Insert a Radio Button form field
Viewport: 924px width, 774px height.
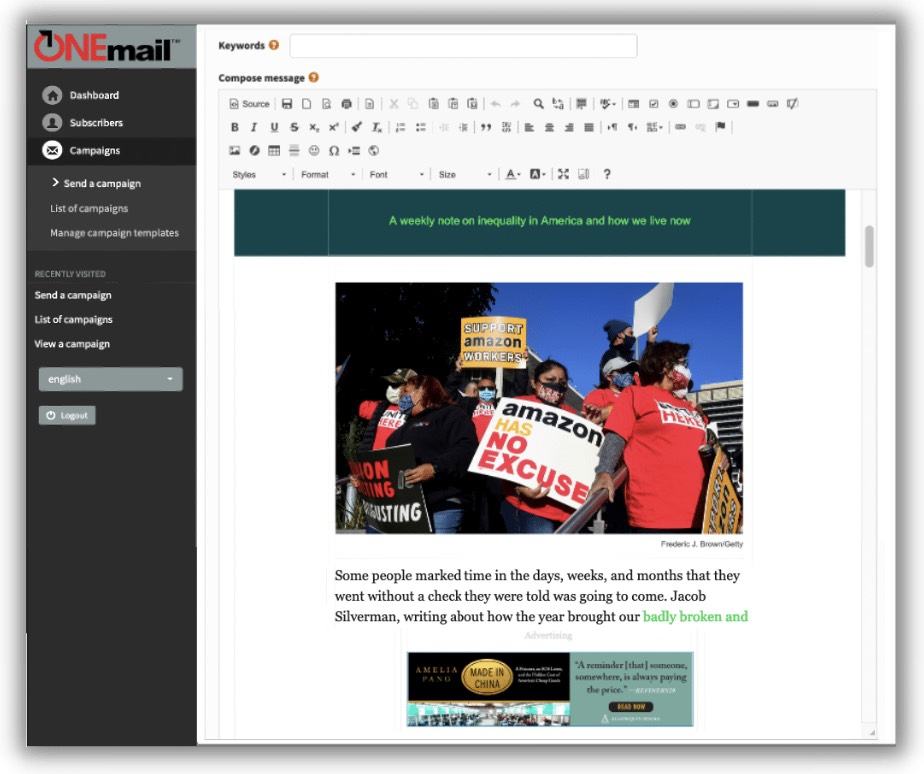(x=673, y=104)
